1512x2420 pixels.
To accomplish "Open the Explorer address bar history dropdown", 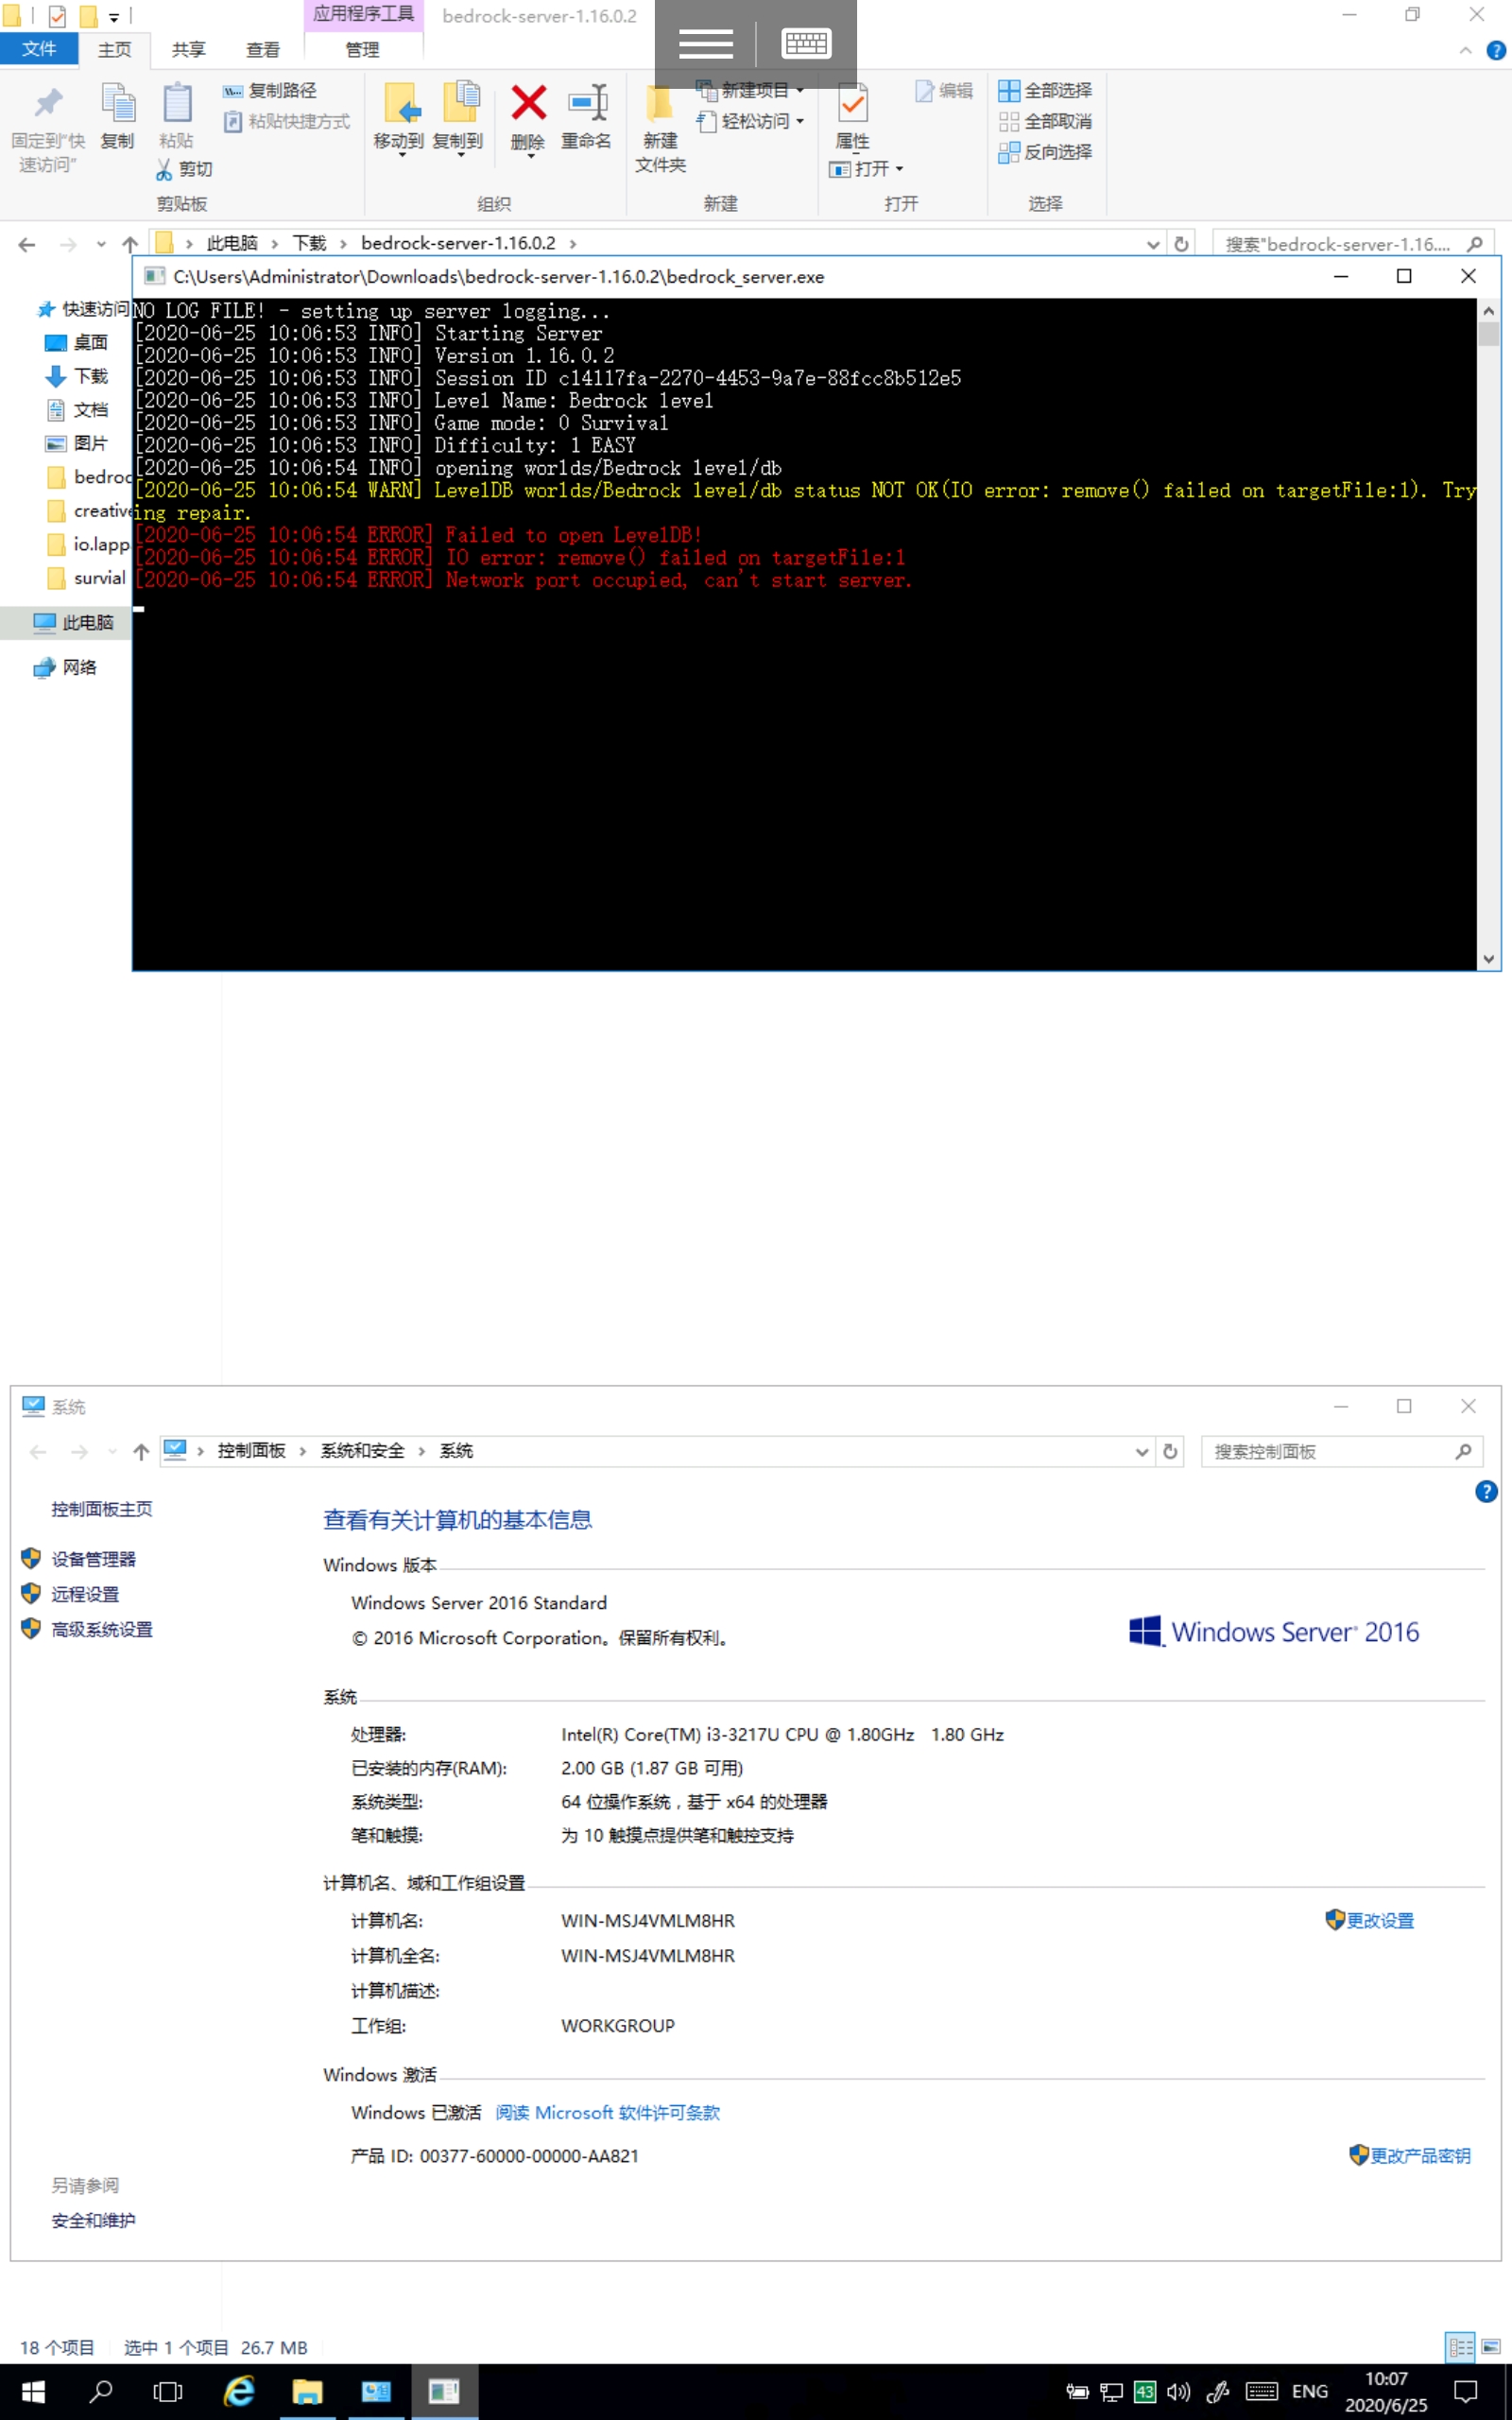I will pyautogui.click(x=1153, y=244).
